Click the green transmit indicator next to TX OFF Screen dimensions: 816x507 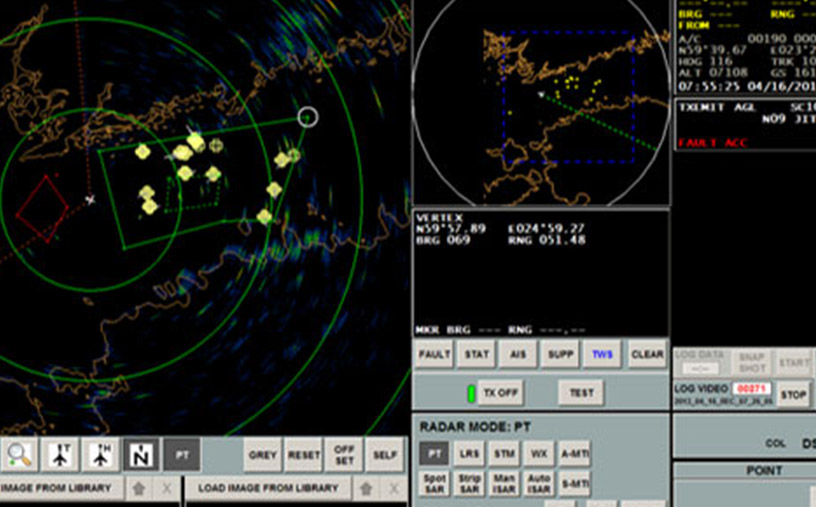coord(471,393)
